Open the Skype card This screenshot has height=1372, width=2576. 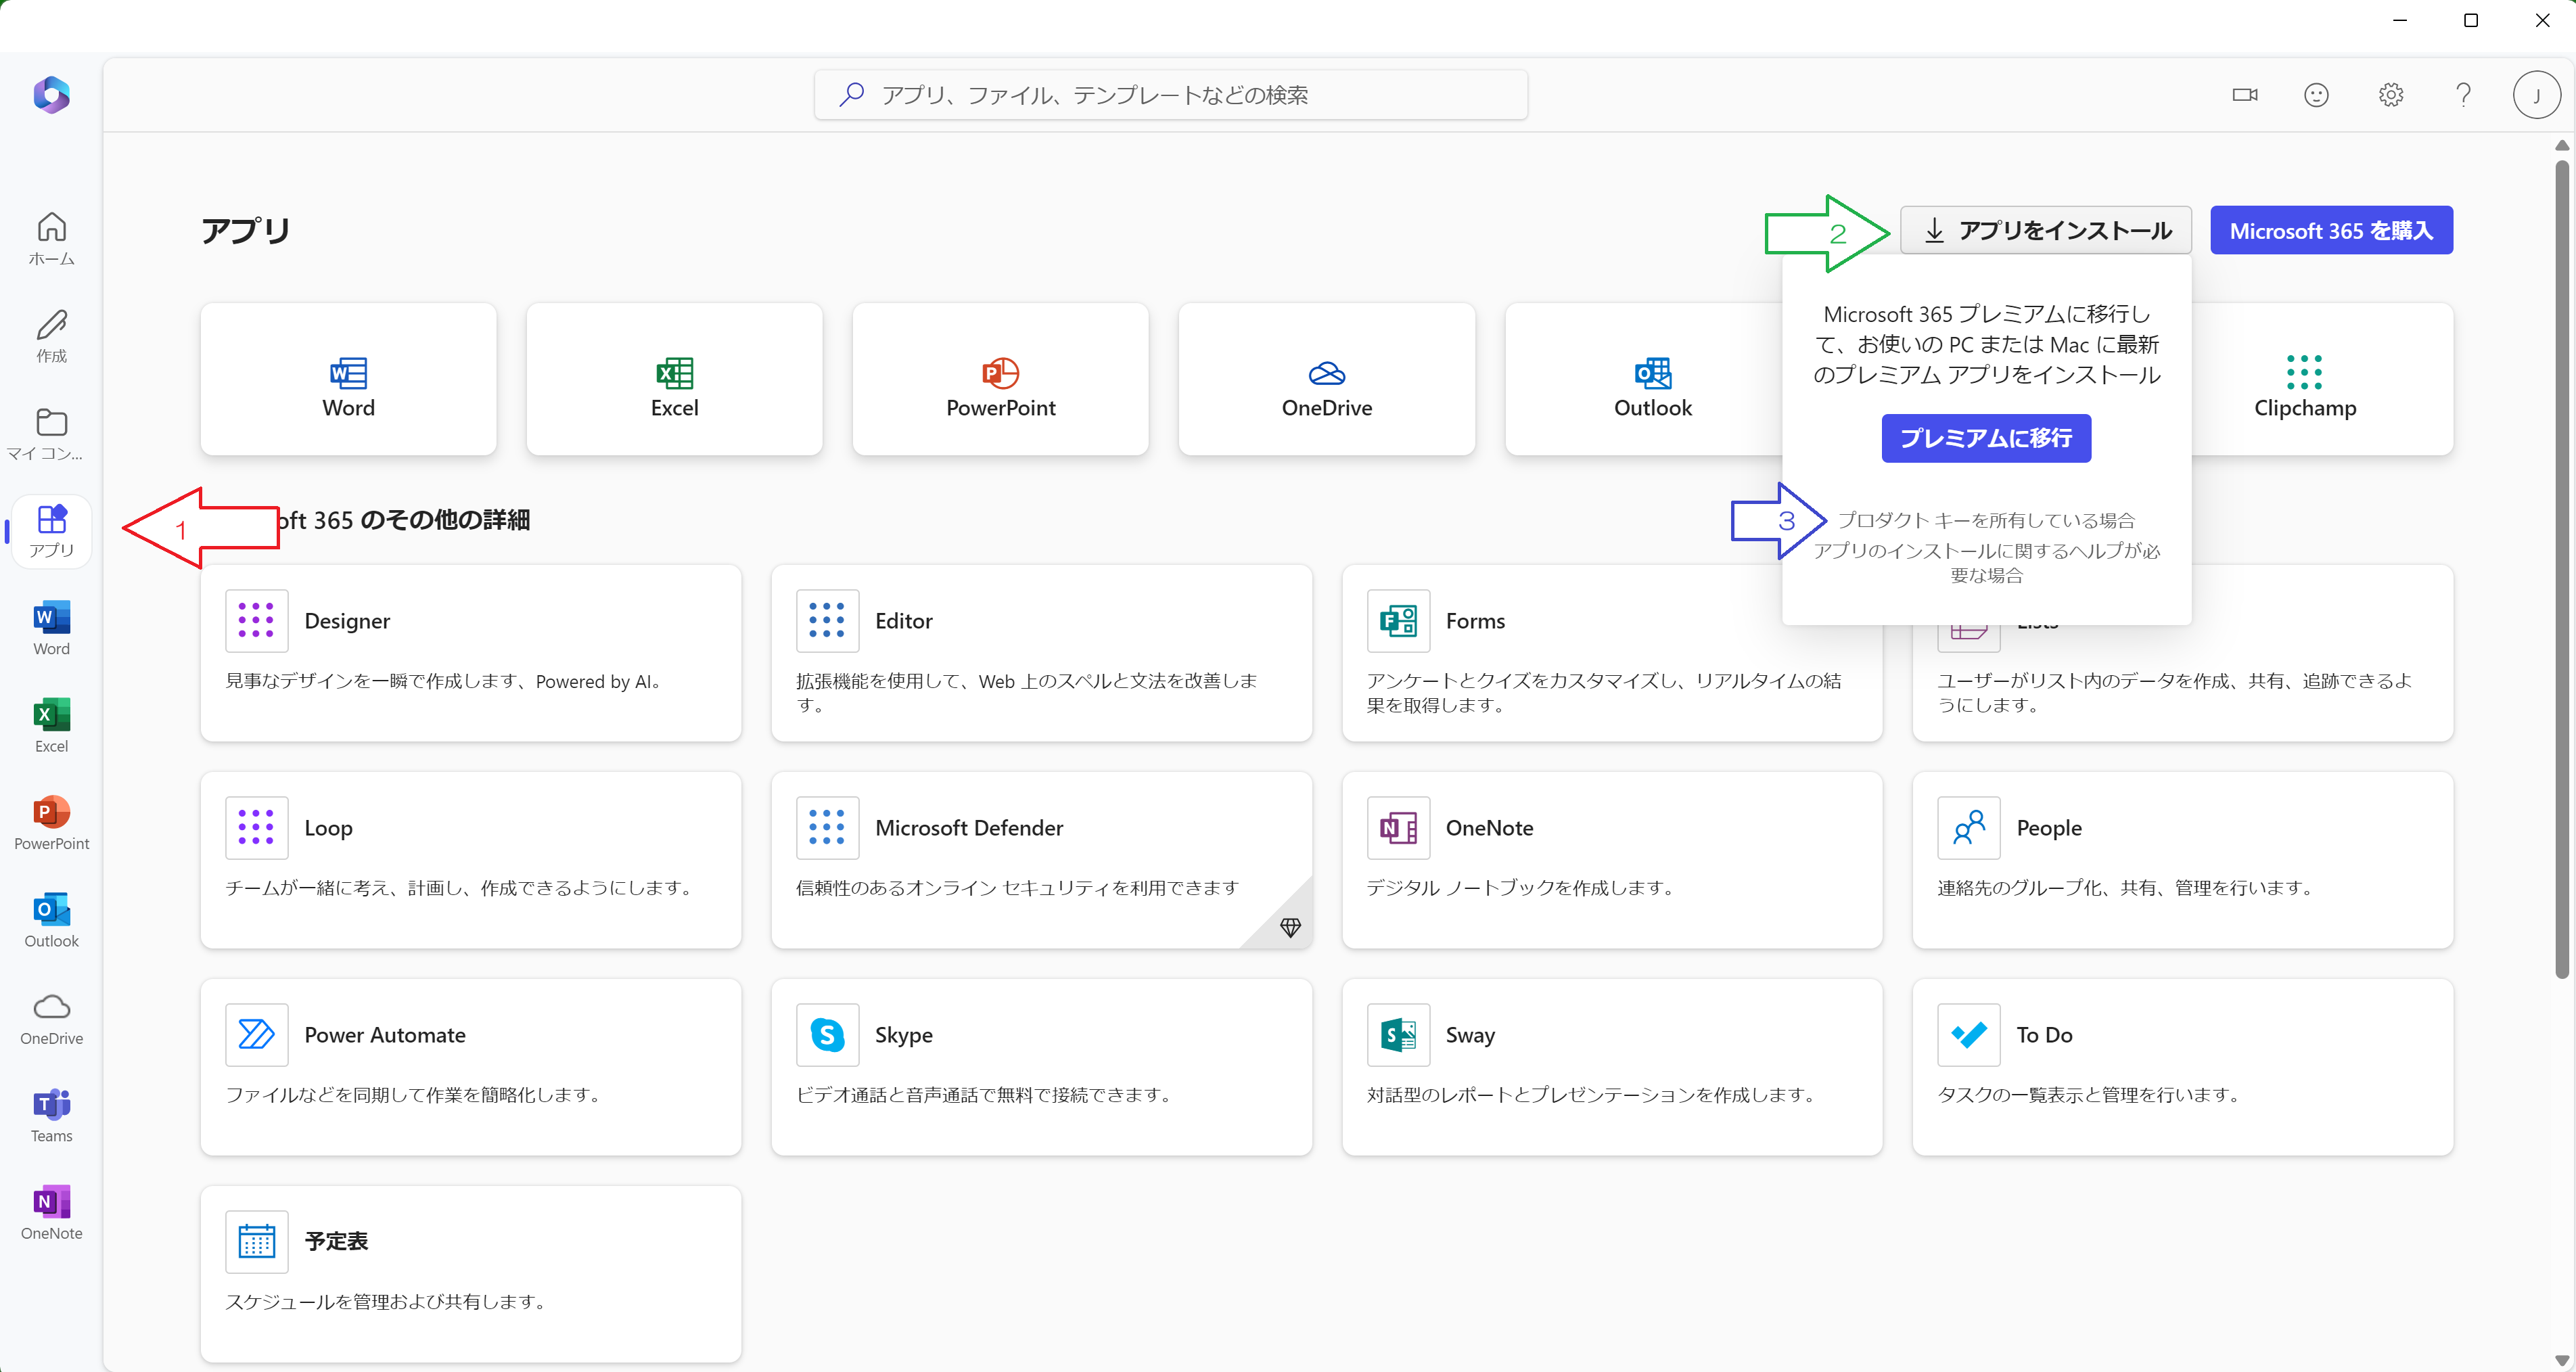tap(1041, 1067)
